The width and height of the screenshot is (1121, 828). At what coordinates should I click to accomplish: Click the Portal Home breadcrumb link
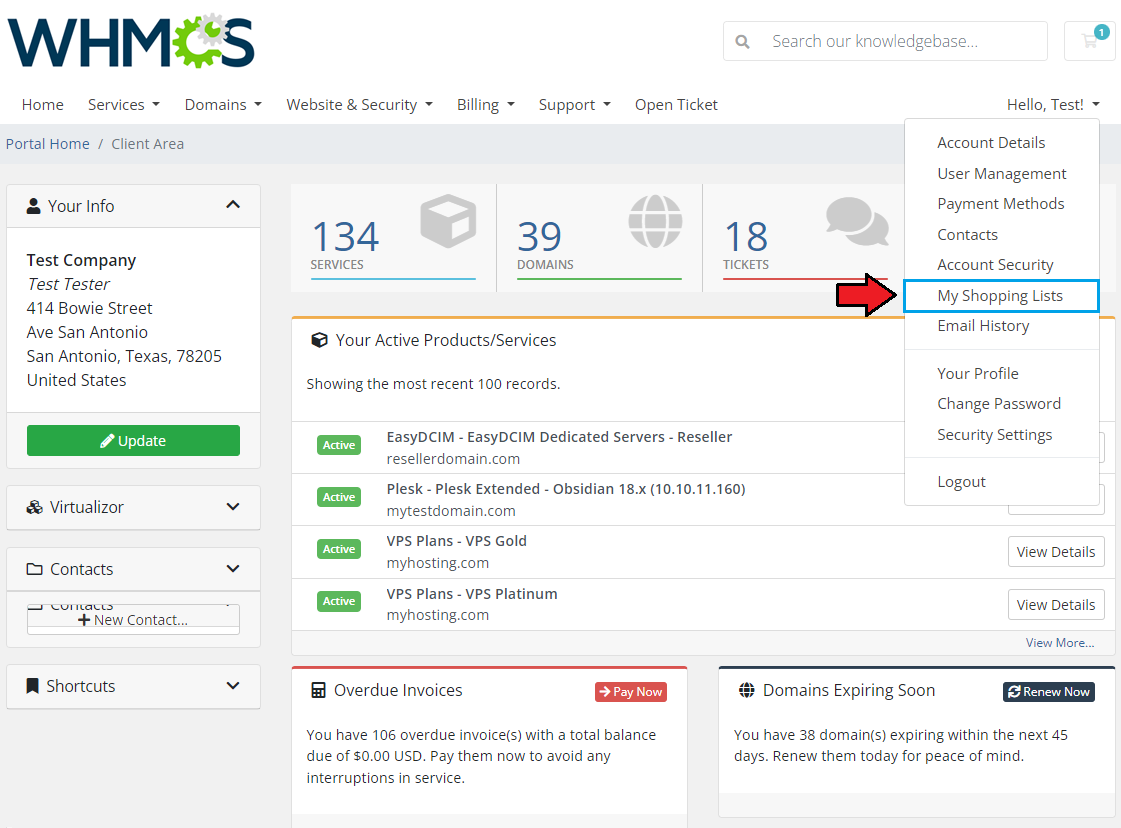[x=48, y=144]
